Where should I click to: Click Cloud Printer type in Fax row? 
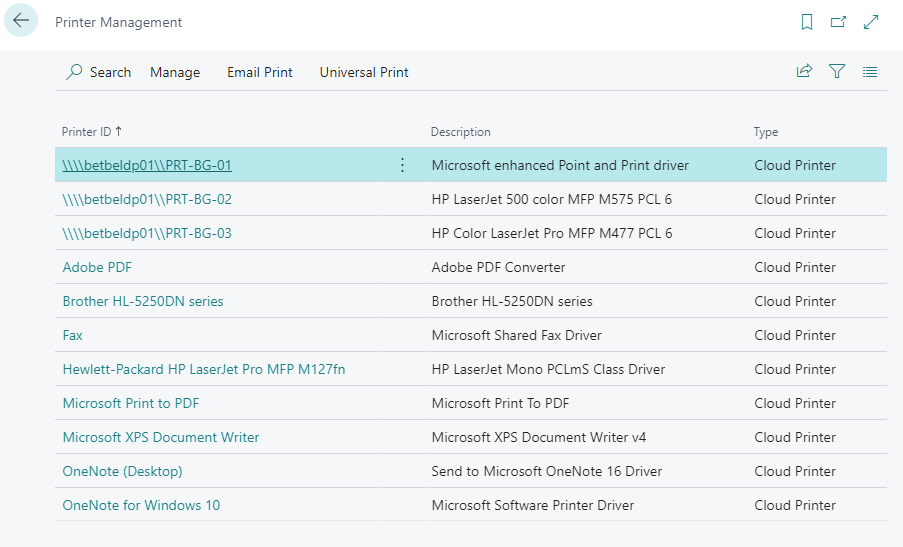[795, 335]
